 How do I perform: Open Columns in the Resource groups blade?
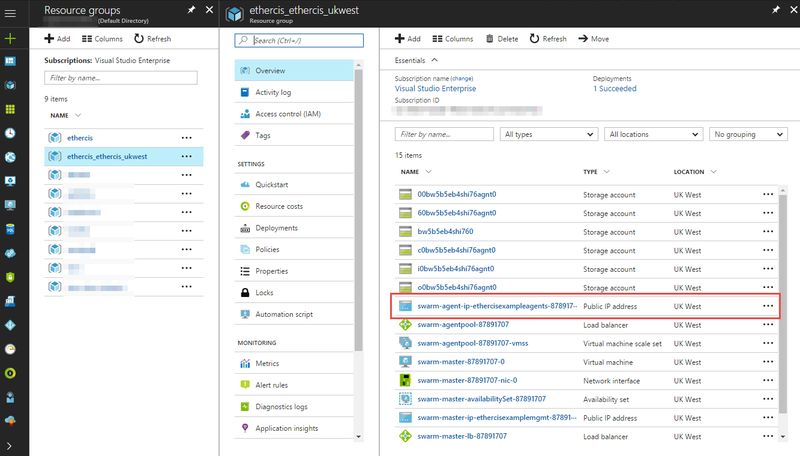(102, 39)
